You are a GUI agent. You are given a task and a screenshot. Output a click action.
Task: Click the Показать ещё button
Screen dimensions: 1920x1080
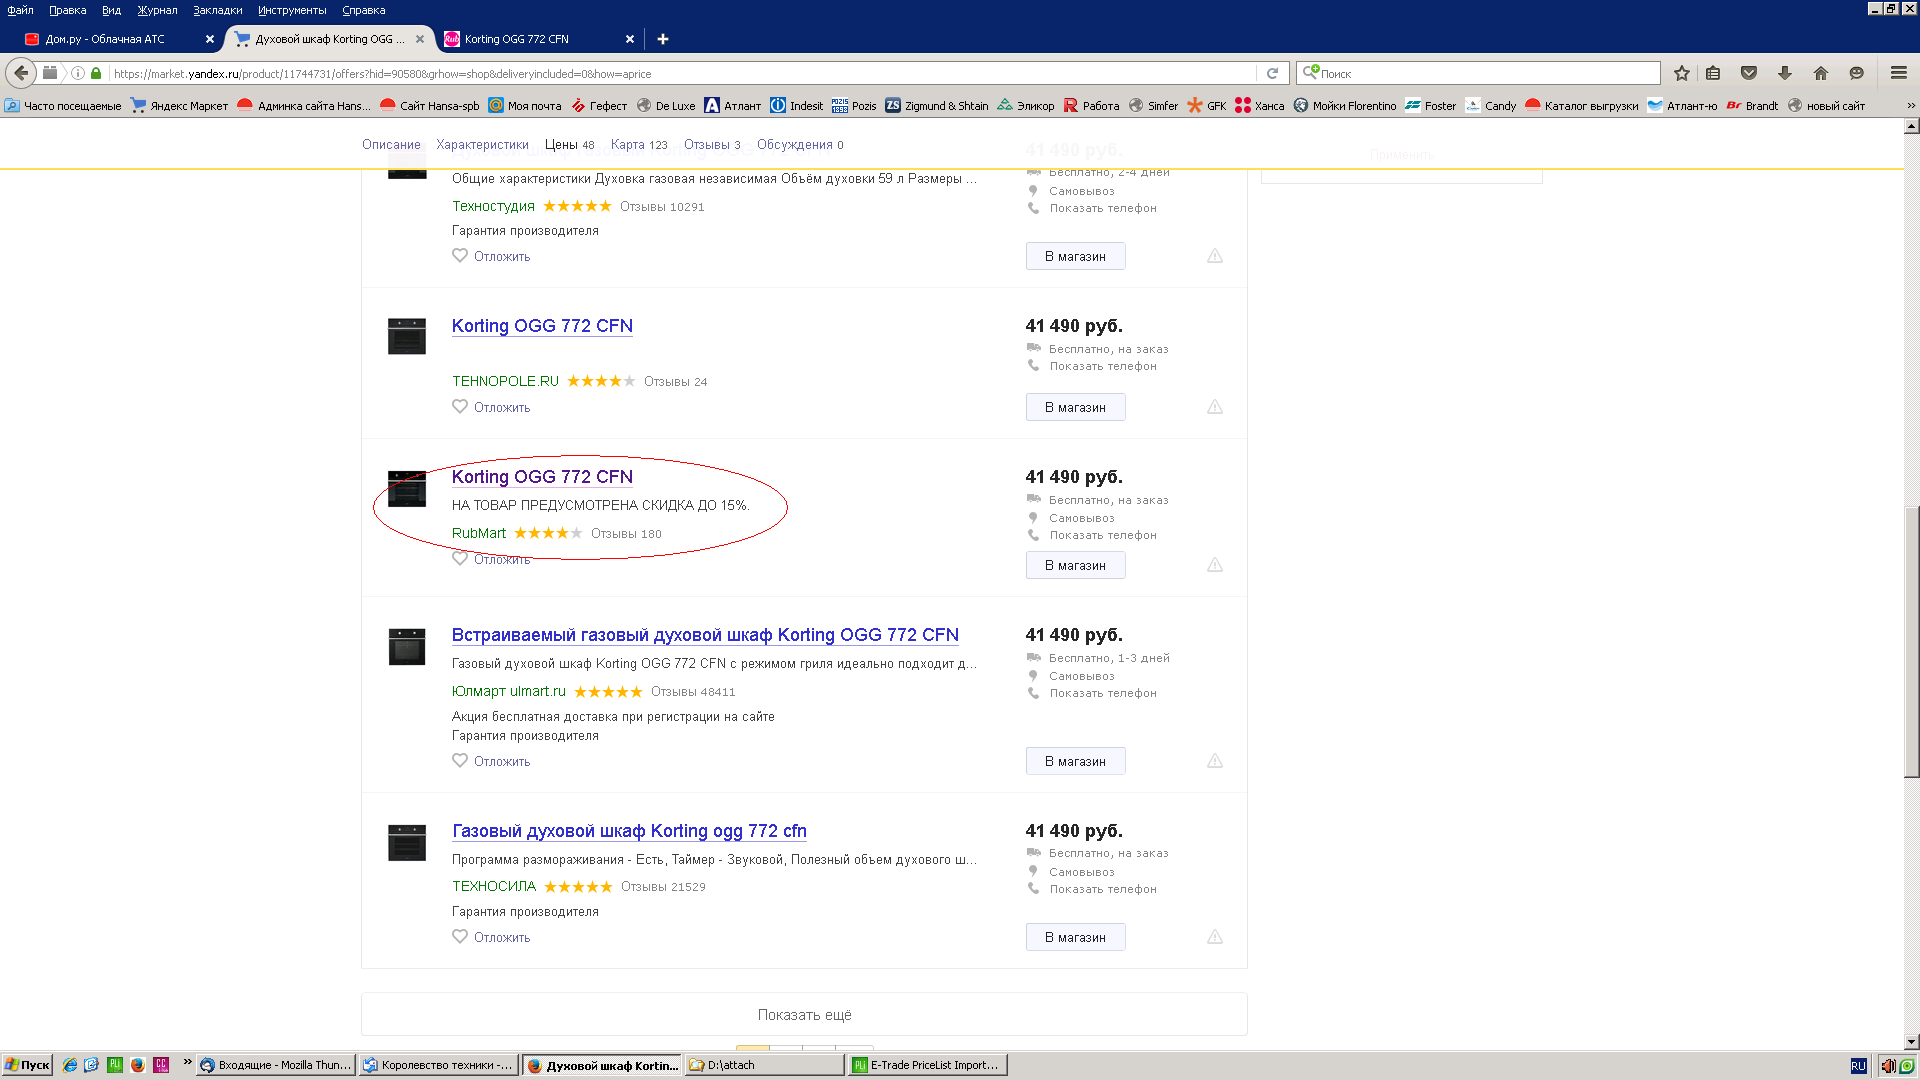(804, 1014)
